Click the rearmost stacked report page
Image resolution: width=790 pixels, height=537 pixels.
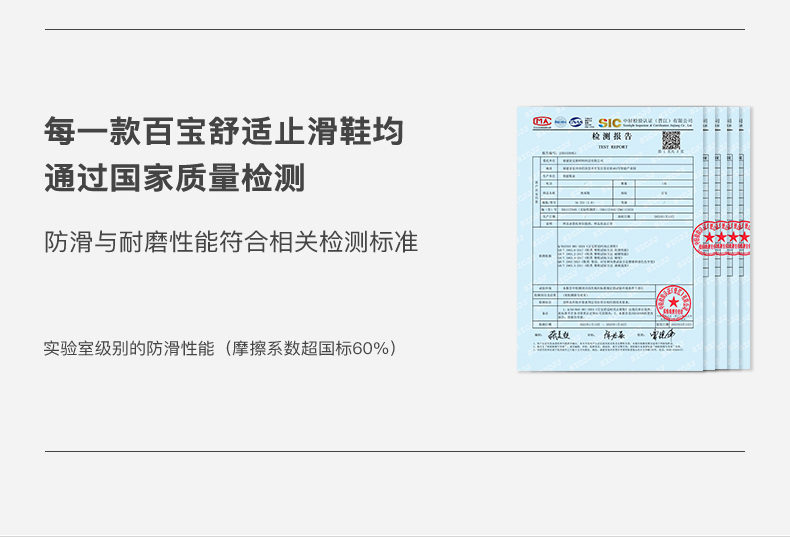(748, 300)
